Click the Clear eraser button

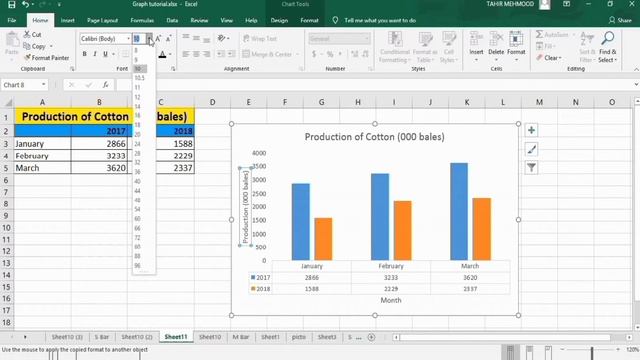point(549,58)
